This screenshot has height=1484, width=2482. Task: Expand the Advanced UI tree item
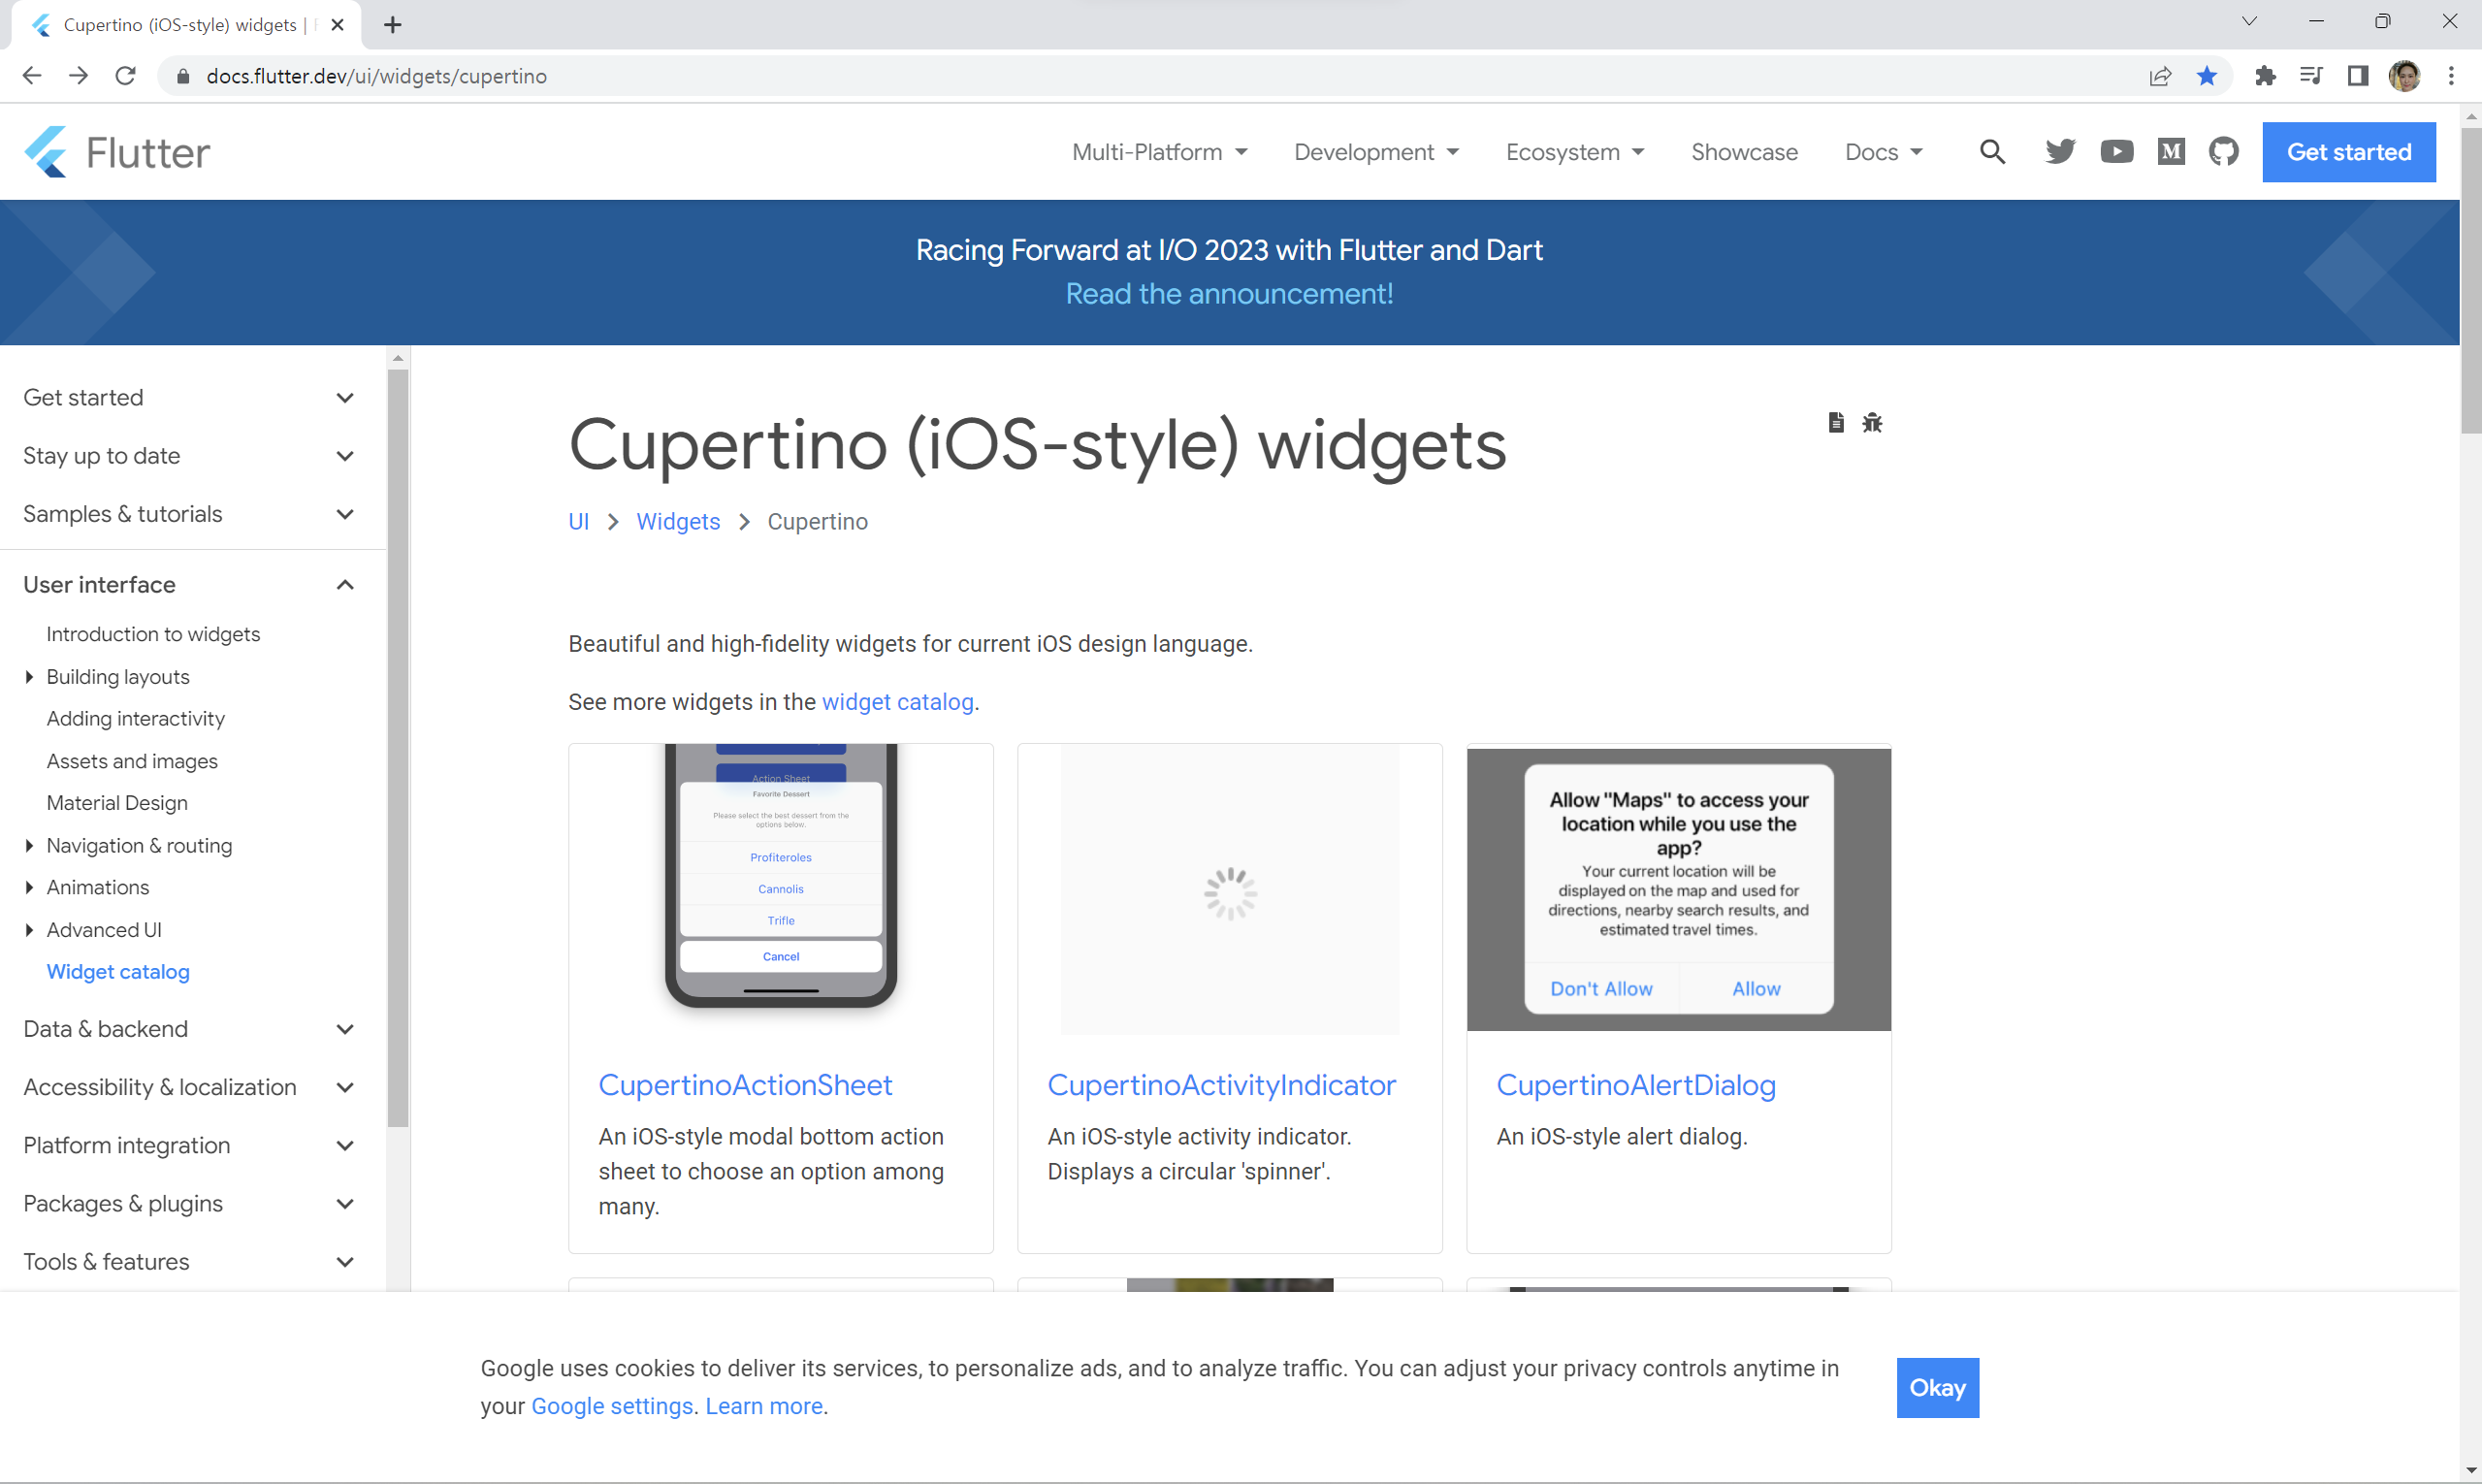click(x=30, y=930)
